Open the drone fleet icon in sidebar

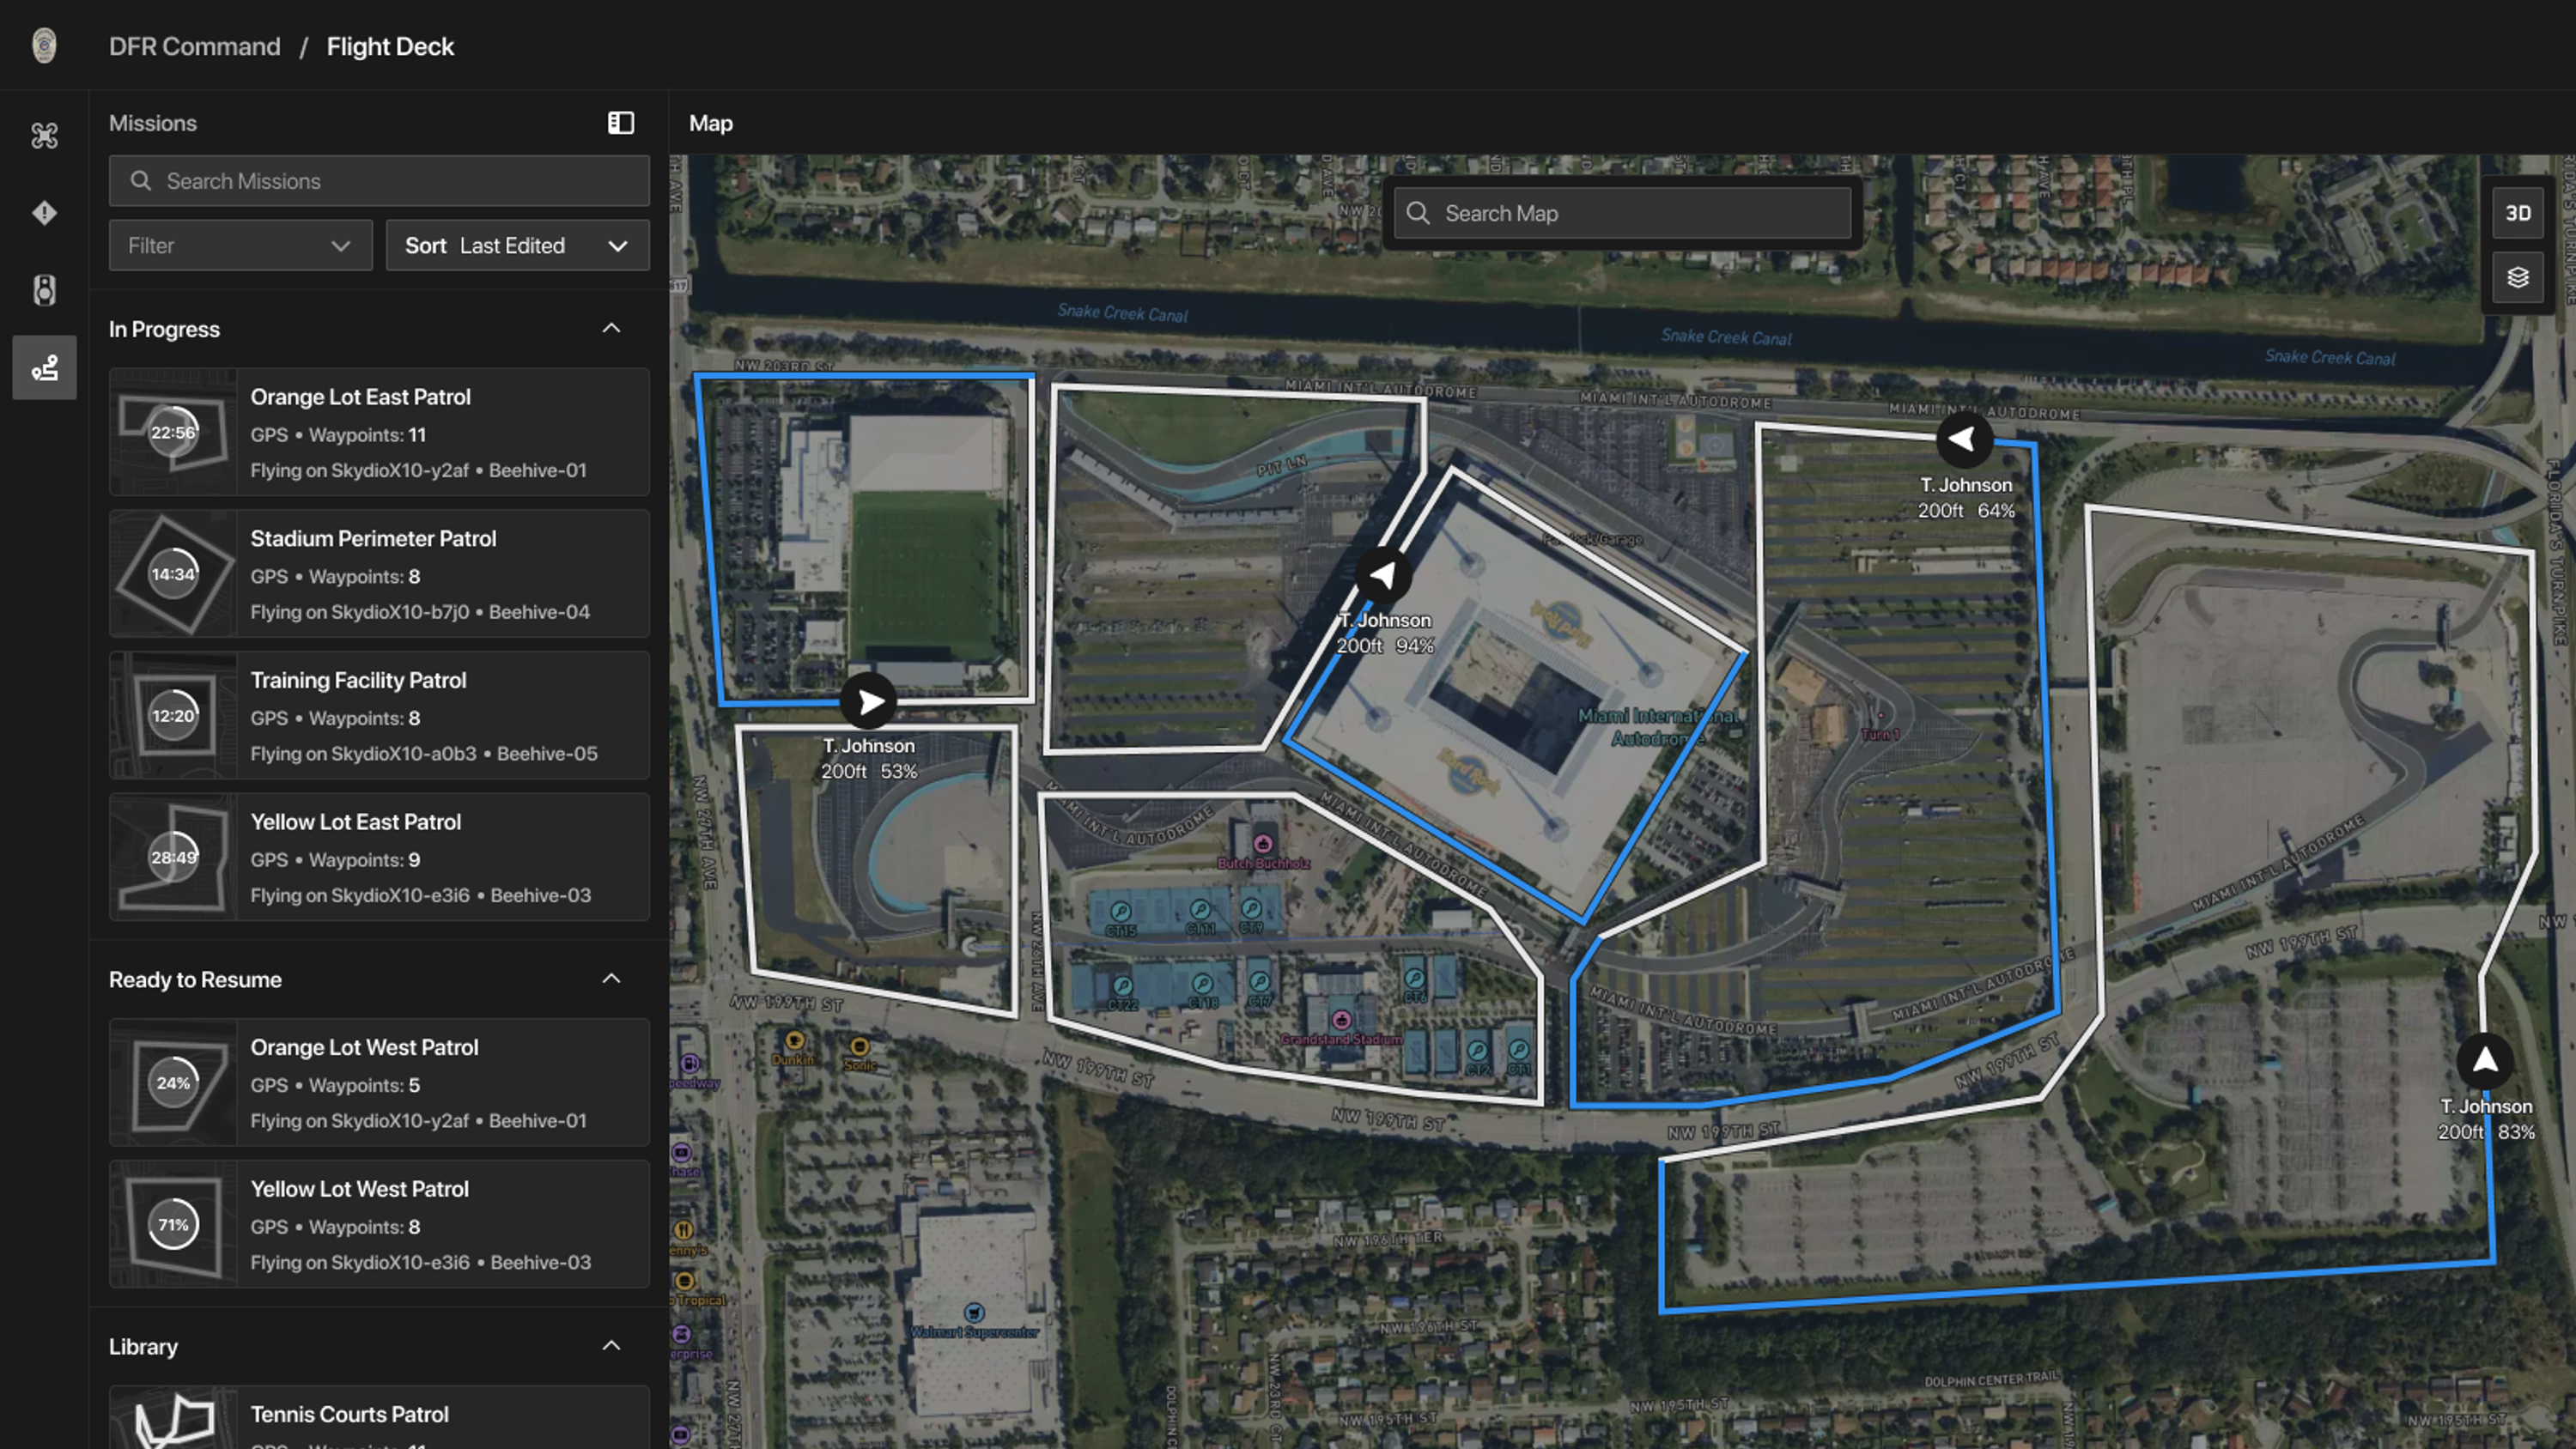coord(44,135)
